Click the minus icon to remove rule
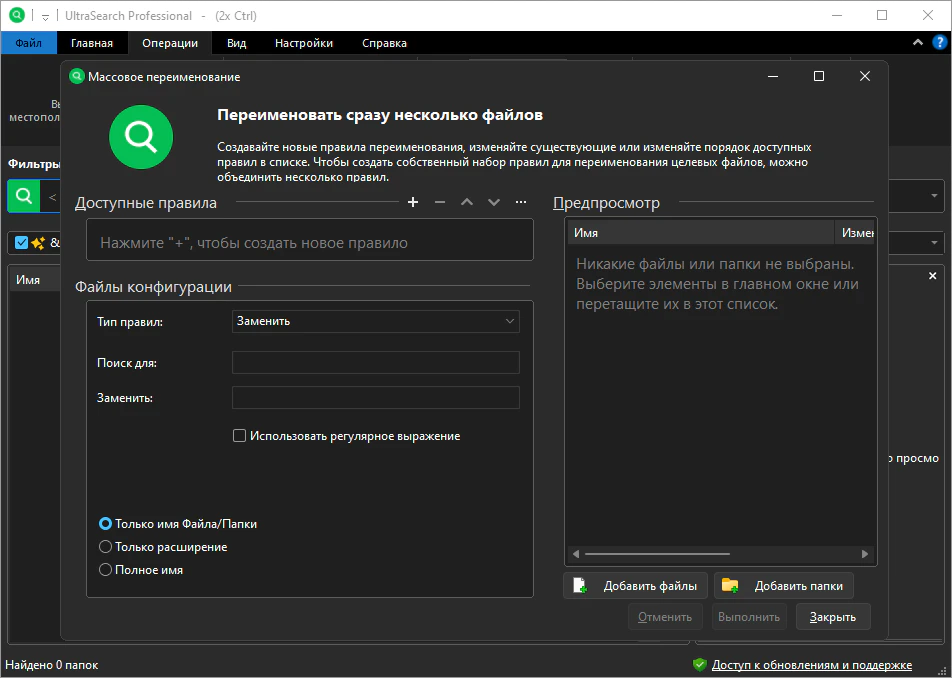 [440, 202]
